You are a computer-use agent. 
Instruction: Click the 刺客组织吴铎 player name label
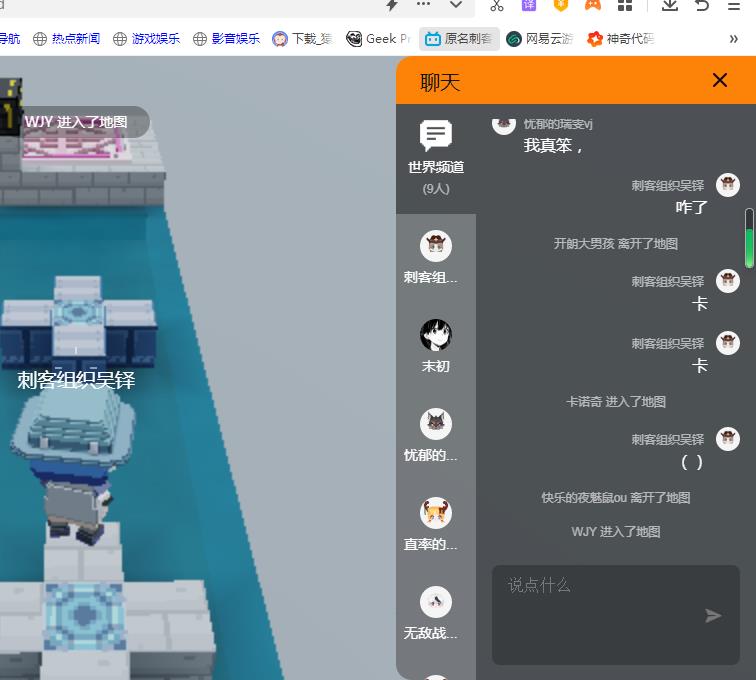click(x=76, y=380)
